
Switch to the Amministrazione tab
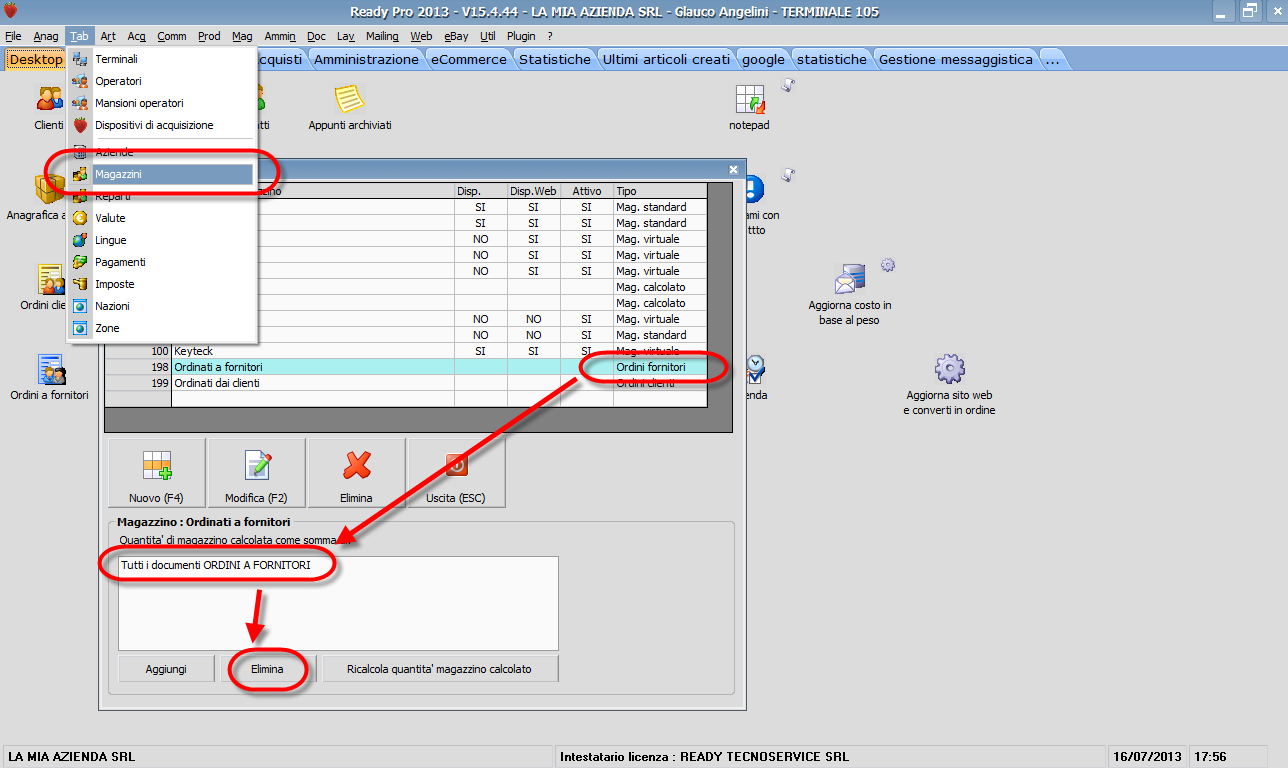(x=367, y=59)
